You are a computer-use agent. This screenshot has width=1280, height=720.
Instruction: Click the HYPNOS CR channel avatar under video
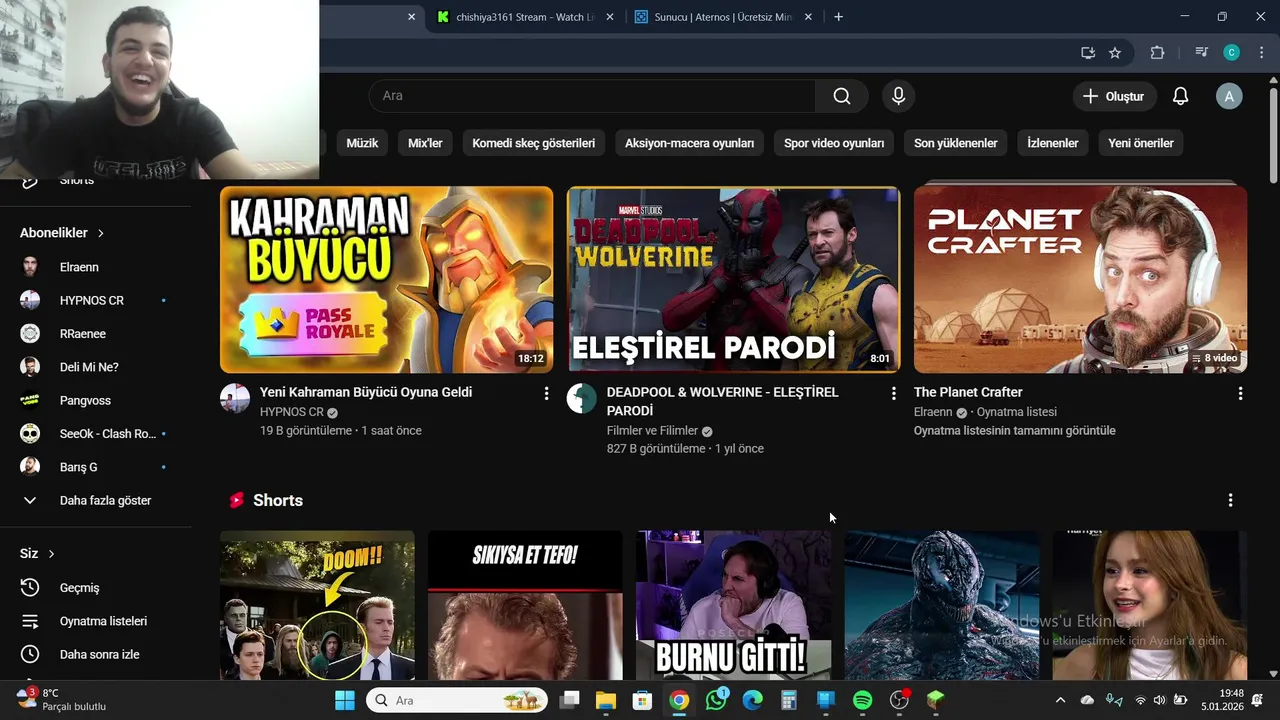point(235,398)
